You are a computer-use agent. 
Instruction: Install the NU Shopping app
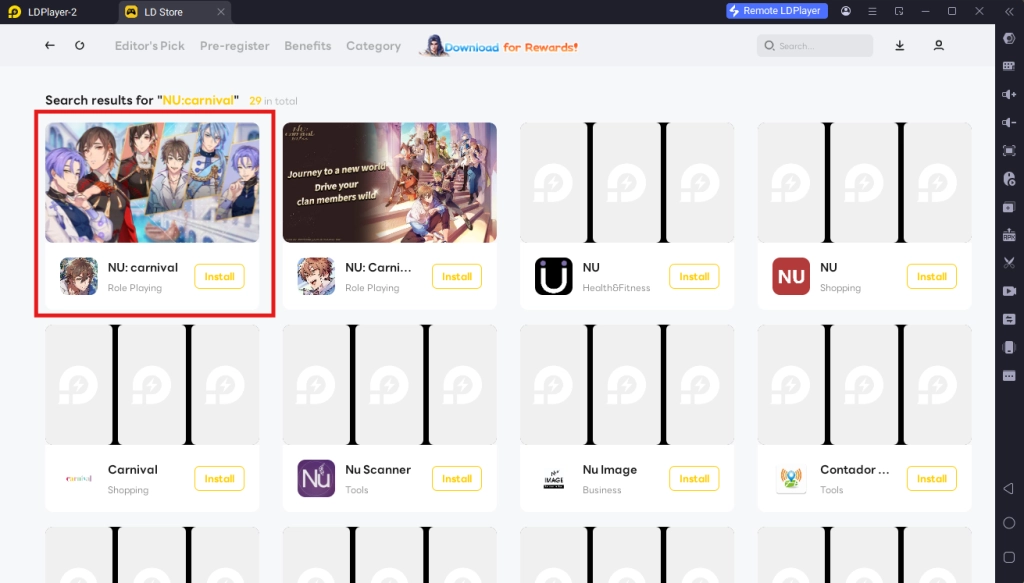932,276
